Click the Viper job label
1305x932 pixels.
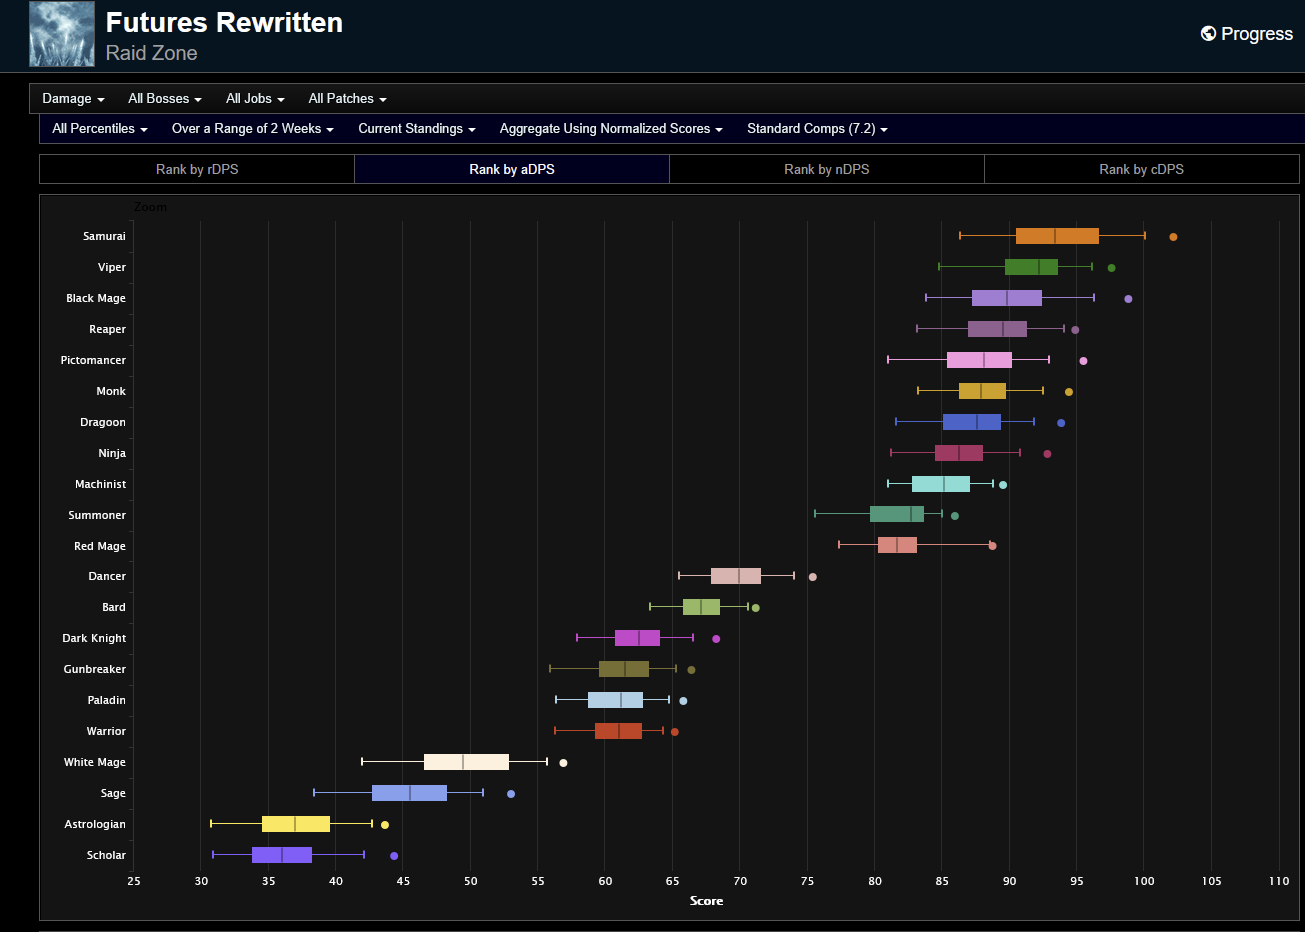click(x=112, y=267)
